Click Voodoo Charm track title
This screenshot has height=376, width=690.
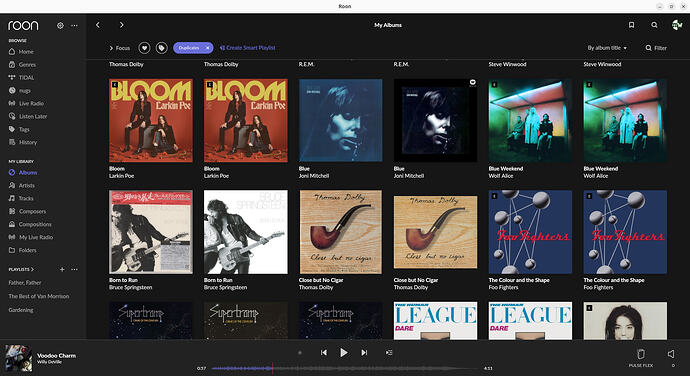point(56,355)
